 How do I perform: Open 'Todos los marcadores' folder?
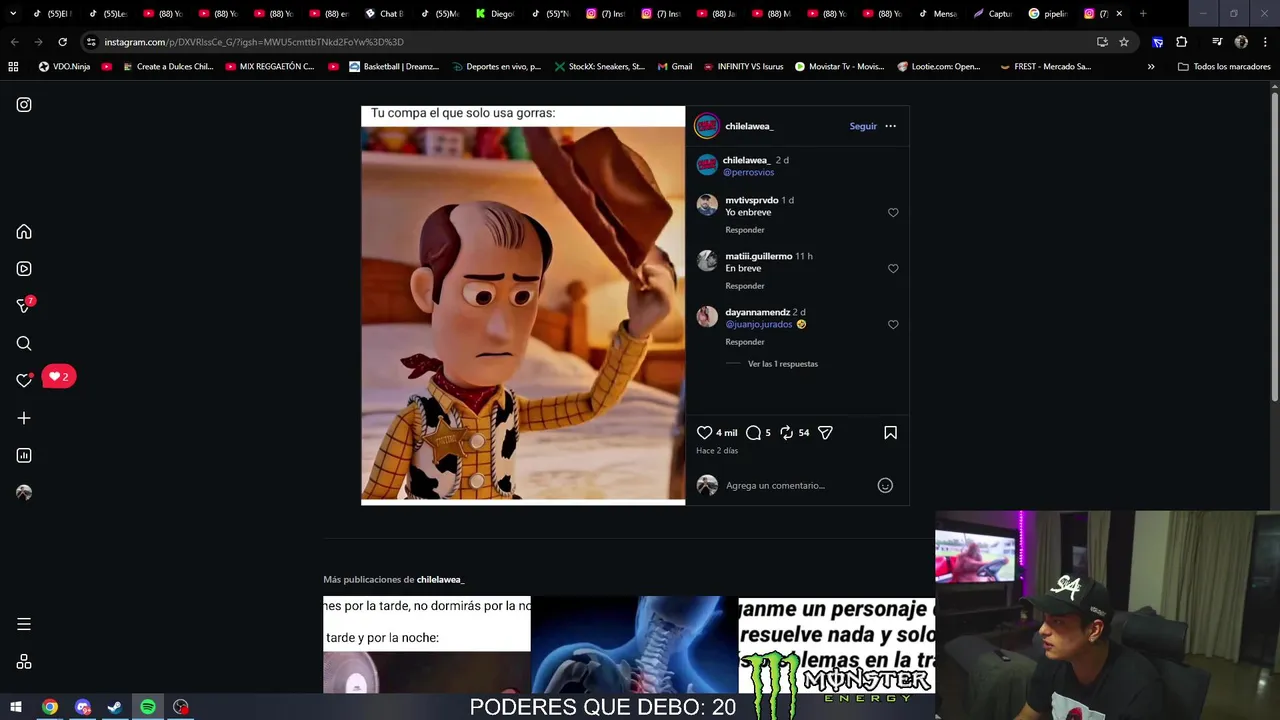[1224, 67]
